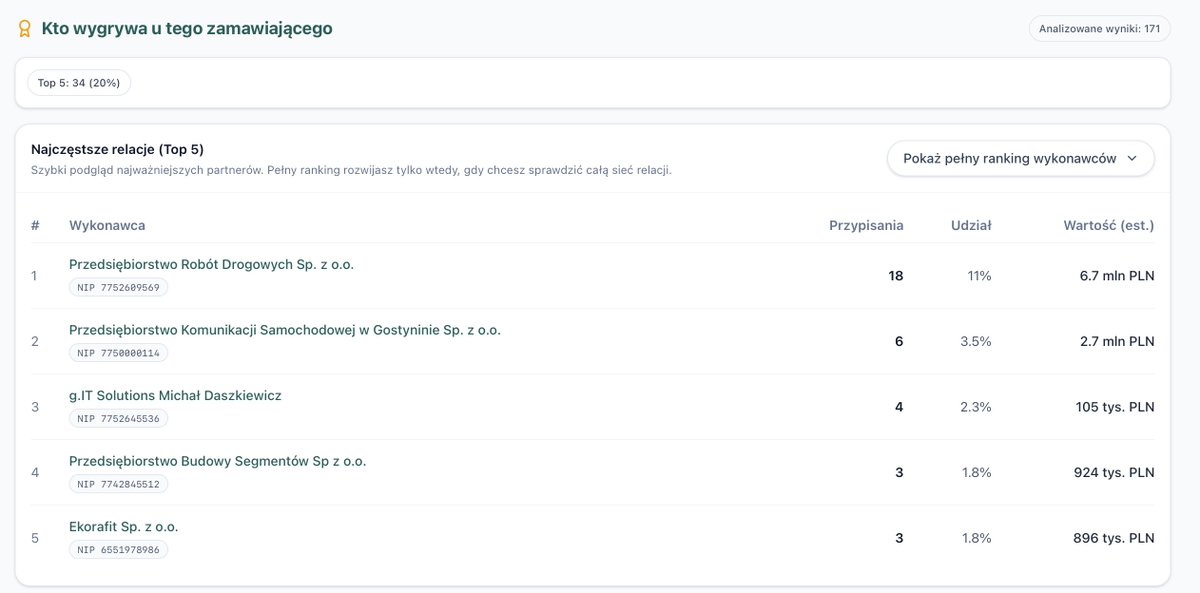Click the NIP 7750000114 tag

tap(118, 353)
